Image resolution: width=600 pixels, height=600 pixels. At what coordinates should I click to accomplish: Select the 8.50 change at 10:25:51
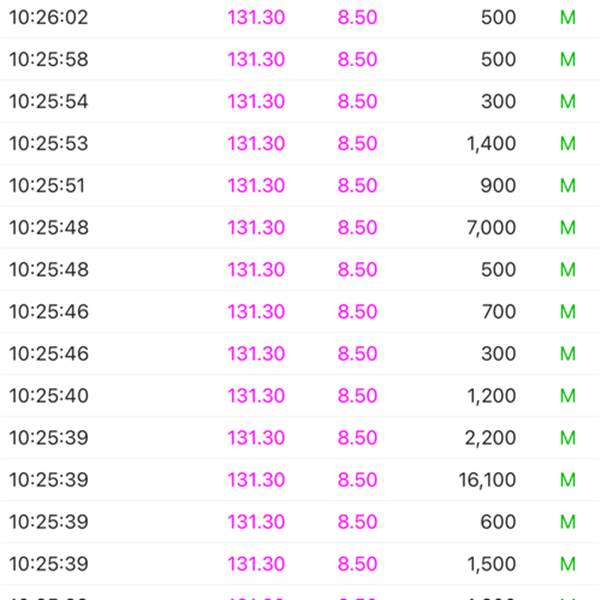coord(357,186)
